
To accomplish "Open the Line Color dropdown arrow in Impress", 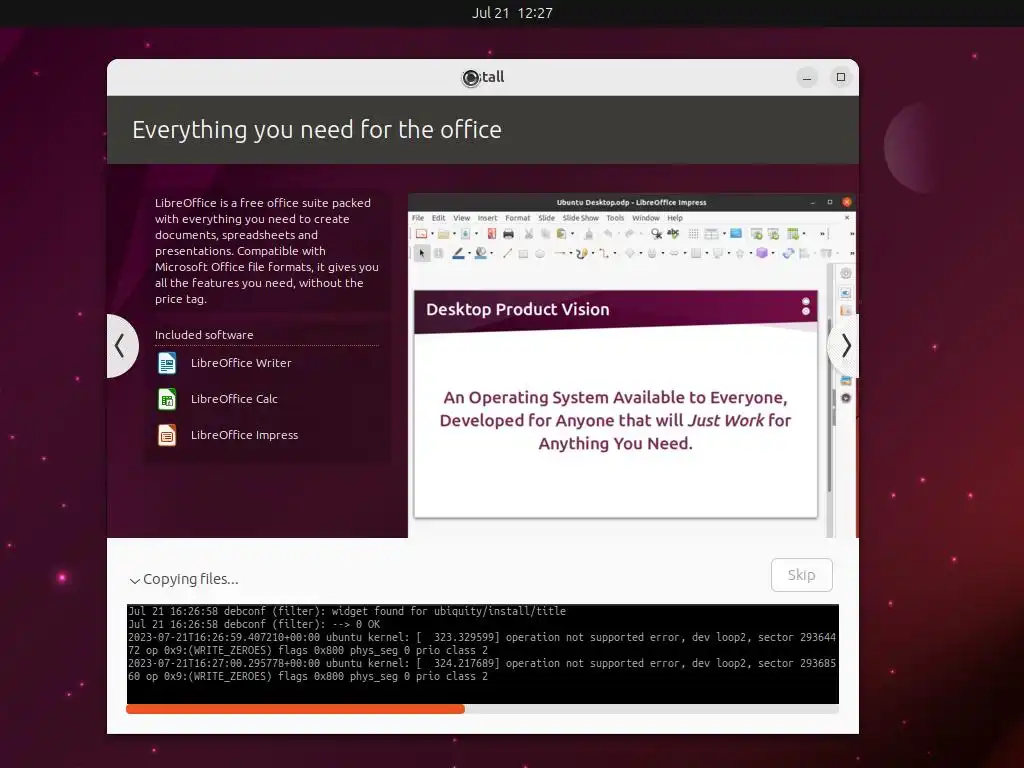I will (470, 253).
